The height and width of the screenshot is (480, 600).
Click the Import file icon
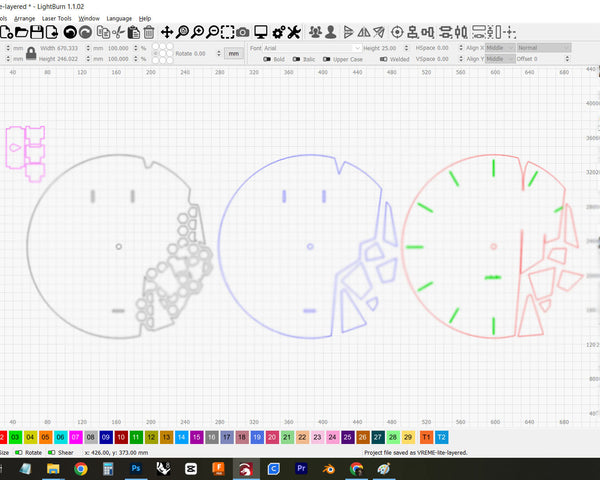[52, 32]
